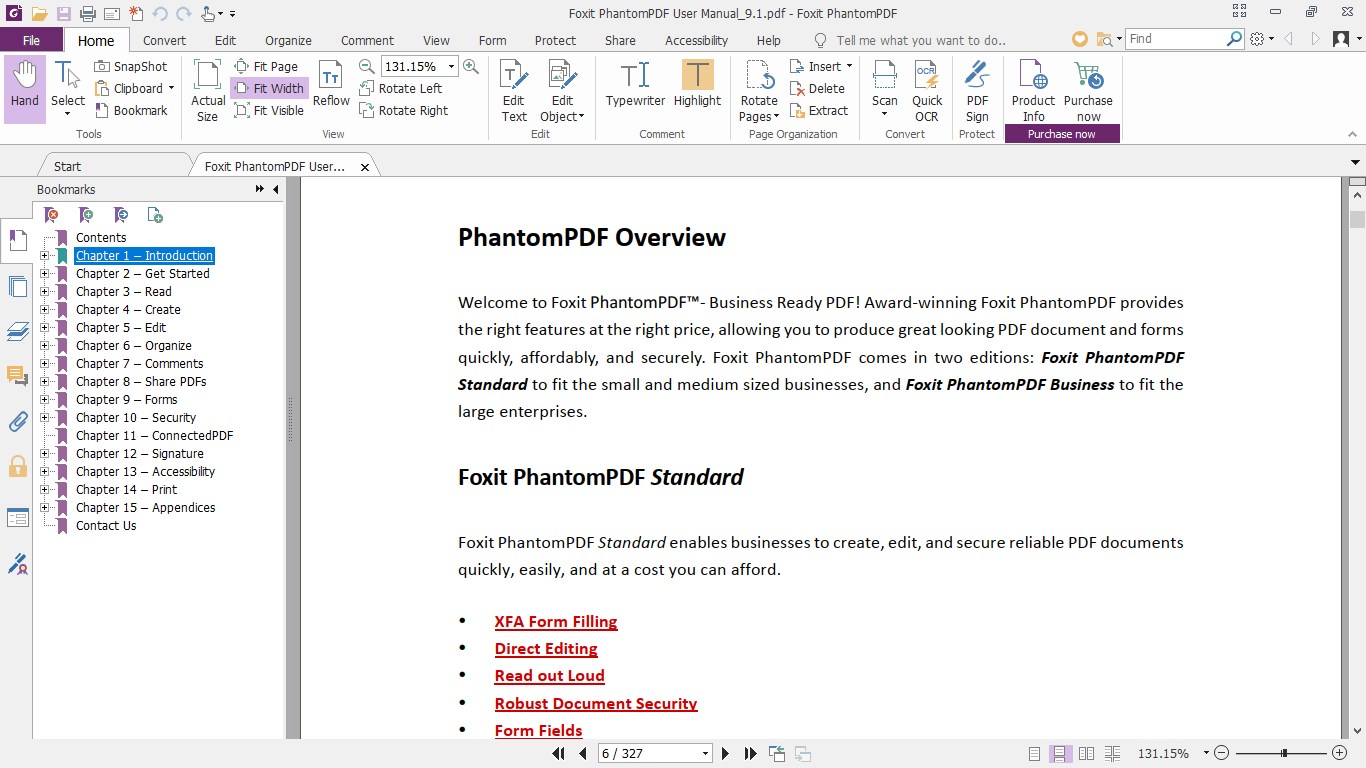Switch to the Organize ribbon tab
The image size is (1366, 768).
288,40
